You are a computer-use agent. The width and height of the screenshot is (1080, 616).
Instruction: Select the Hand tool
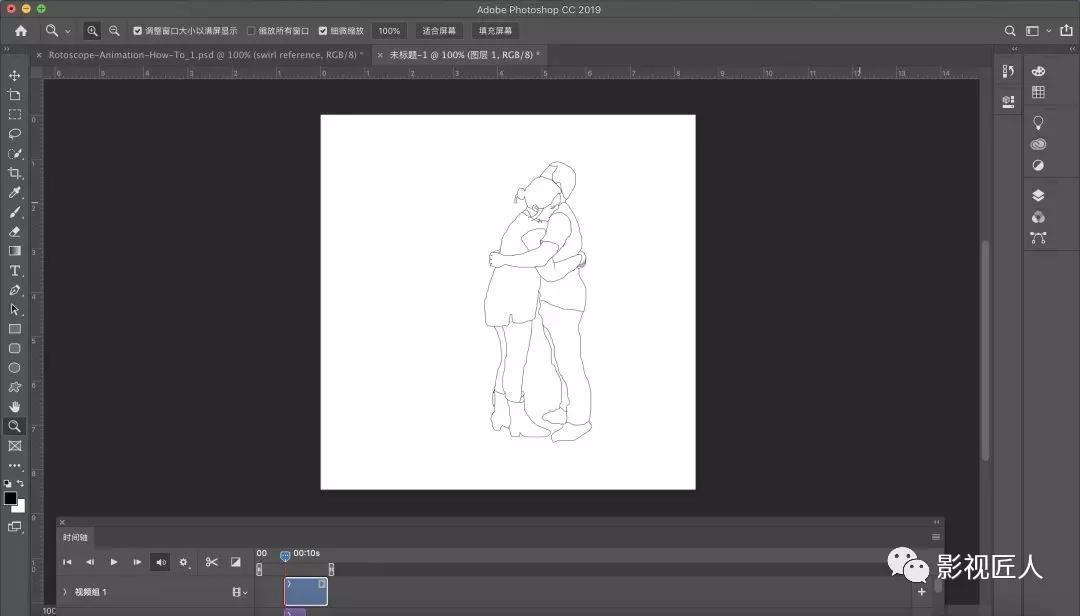click(x=15, y=406)
